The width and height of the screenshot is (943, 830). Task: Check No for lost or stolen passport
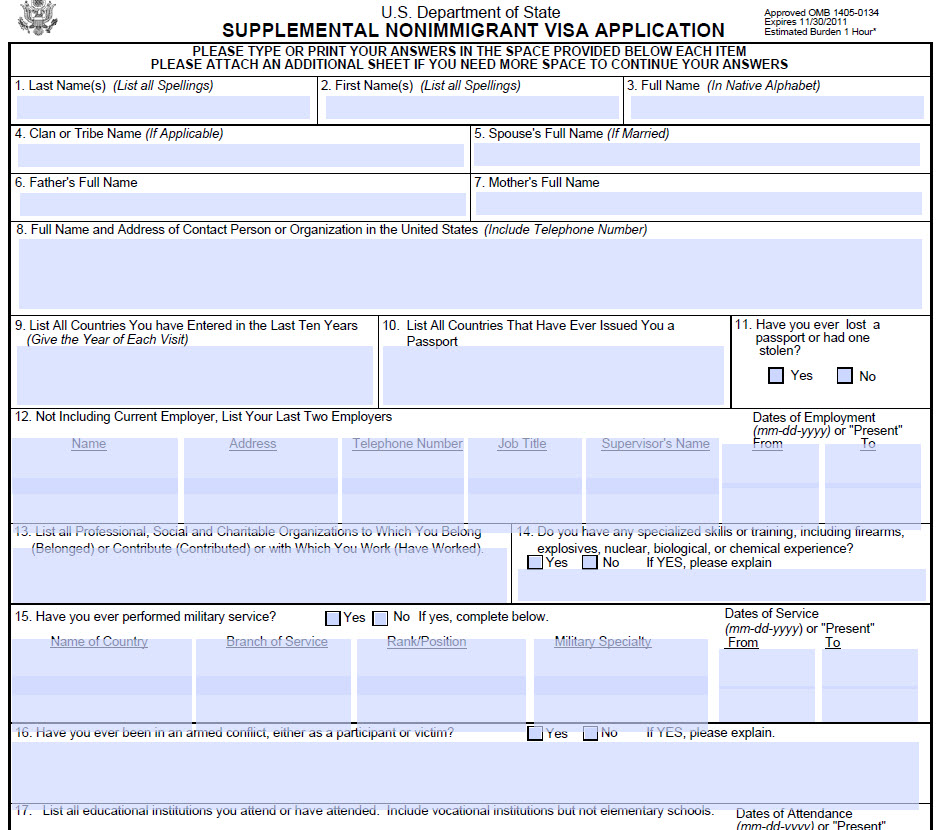[x=845, y=376]
